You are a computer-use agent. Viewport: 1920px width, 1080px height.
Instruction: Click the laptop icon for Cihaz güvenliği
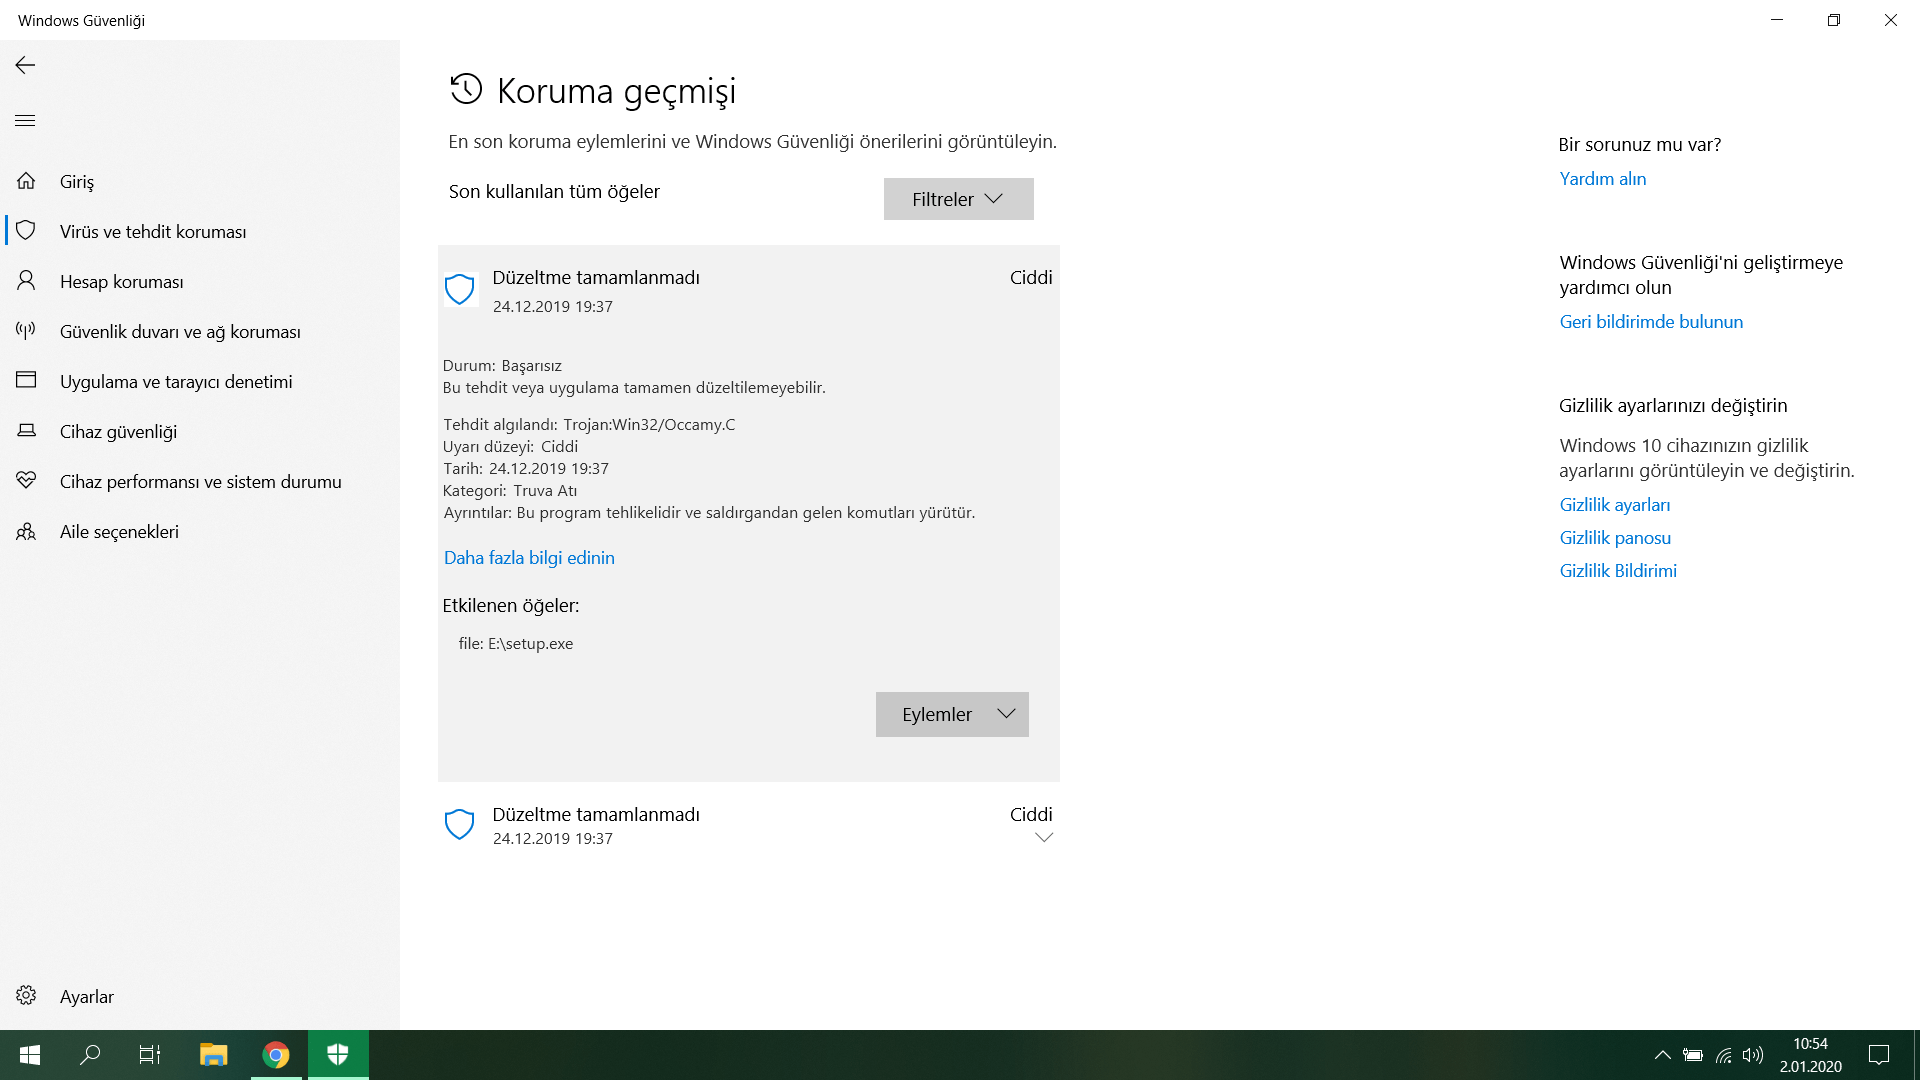pos(26,431)
